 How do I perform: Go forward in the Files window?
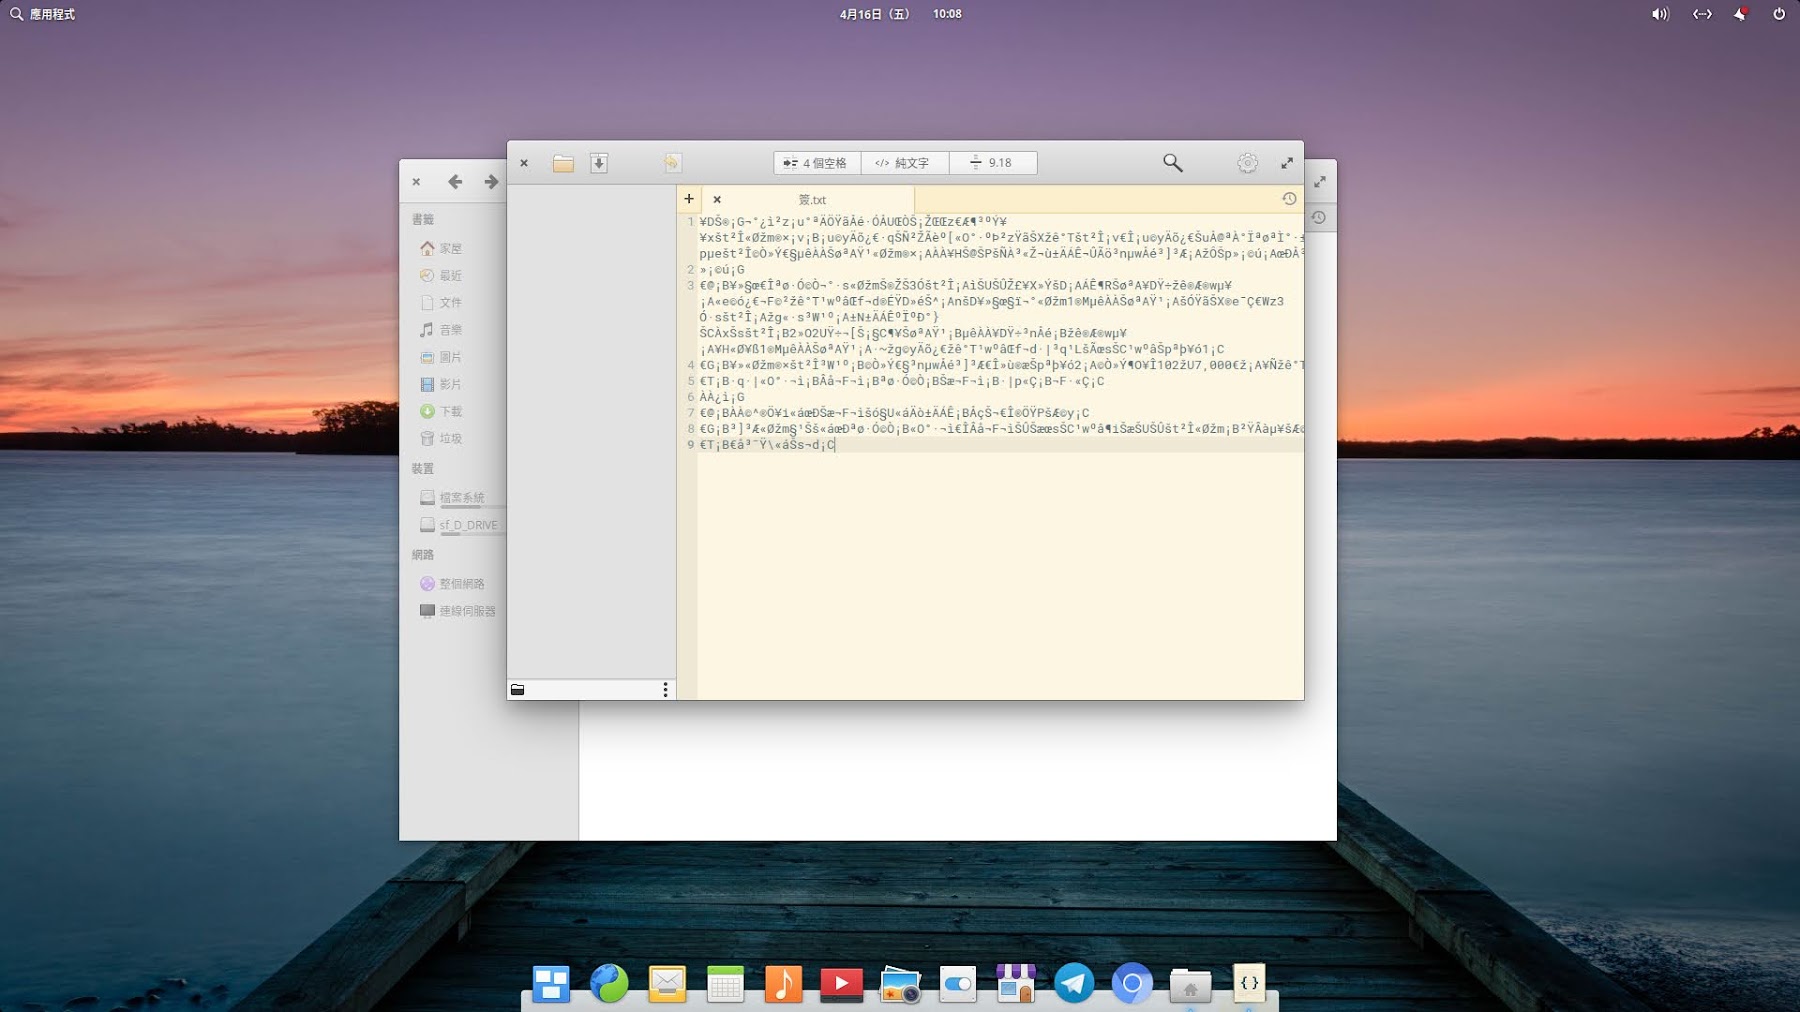[x=491, y=182]
